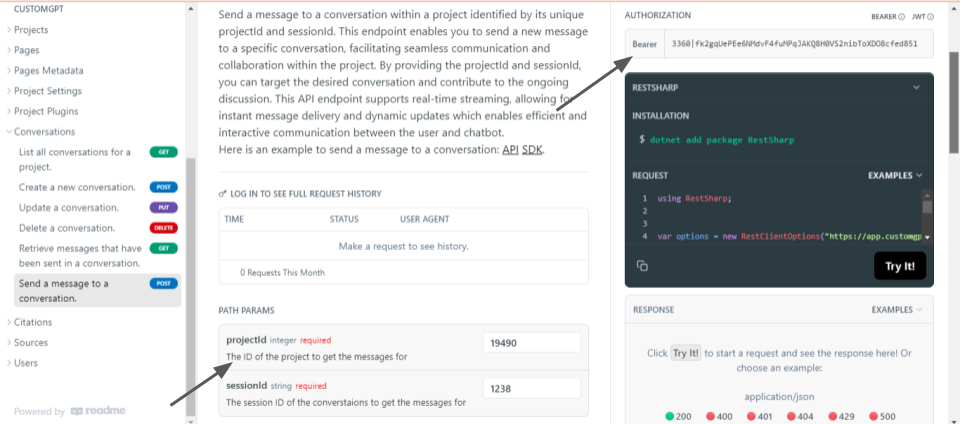Open 'Update a conversation' endpoint

click(98, 207)
